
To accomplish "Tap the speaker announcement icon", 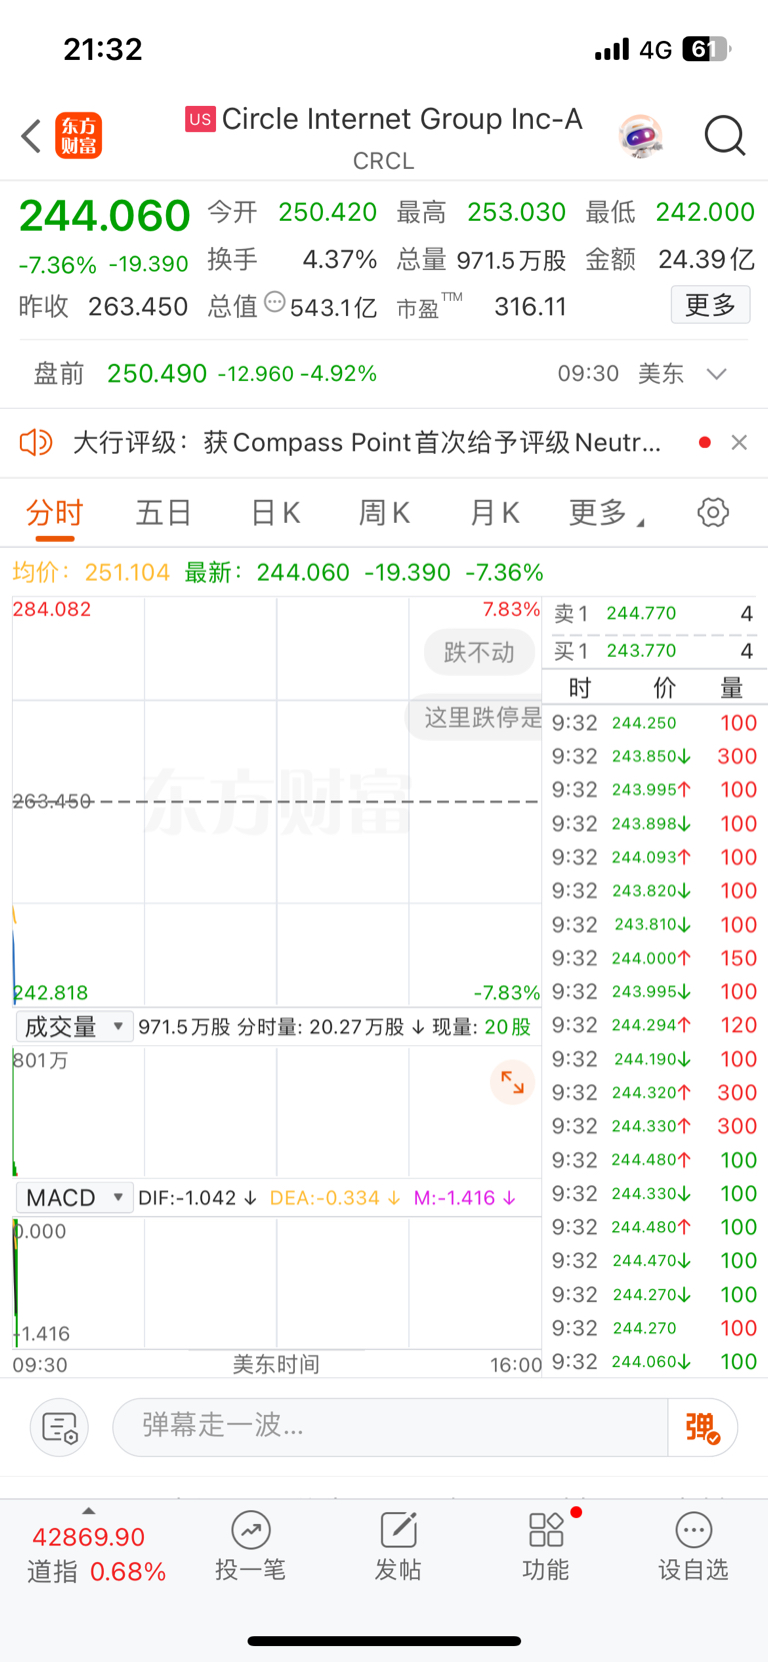I will coord(36,442).
